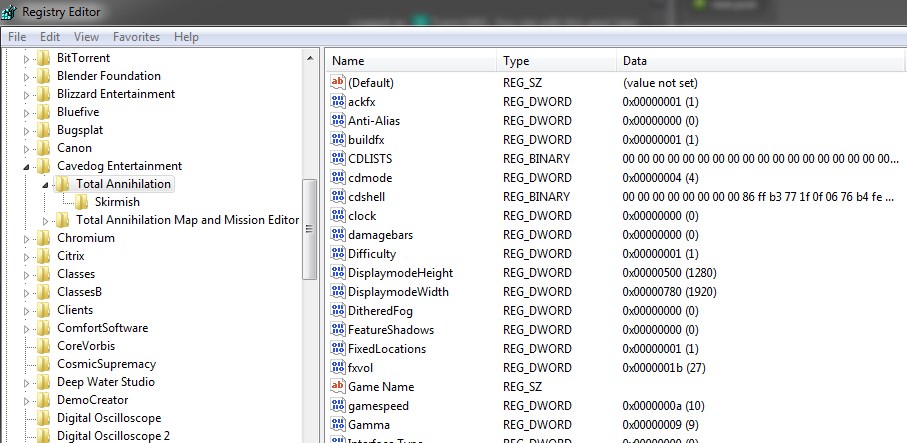
Task: Expand the BitTorrent key
Action: (26, 59)
